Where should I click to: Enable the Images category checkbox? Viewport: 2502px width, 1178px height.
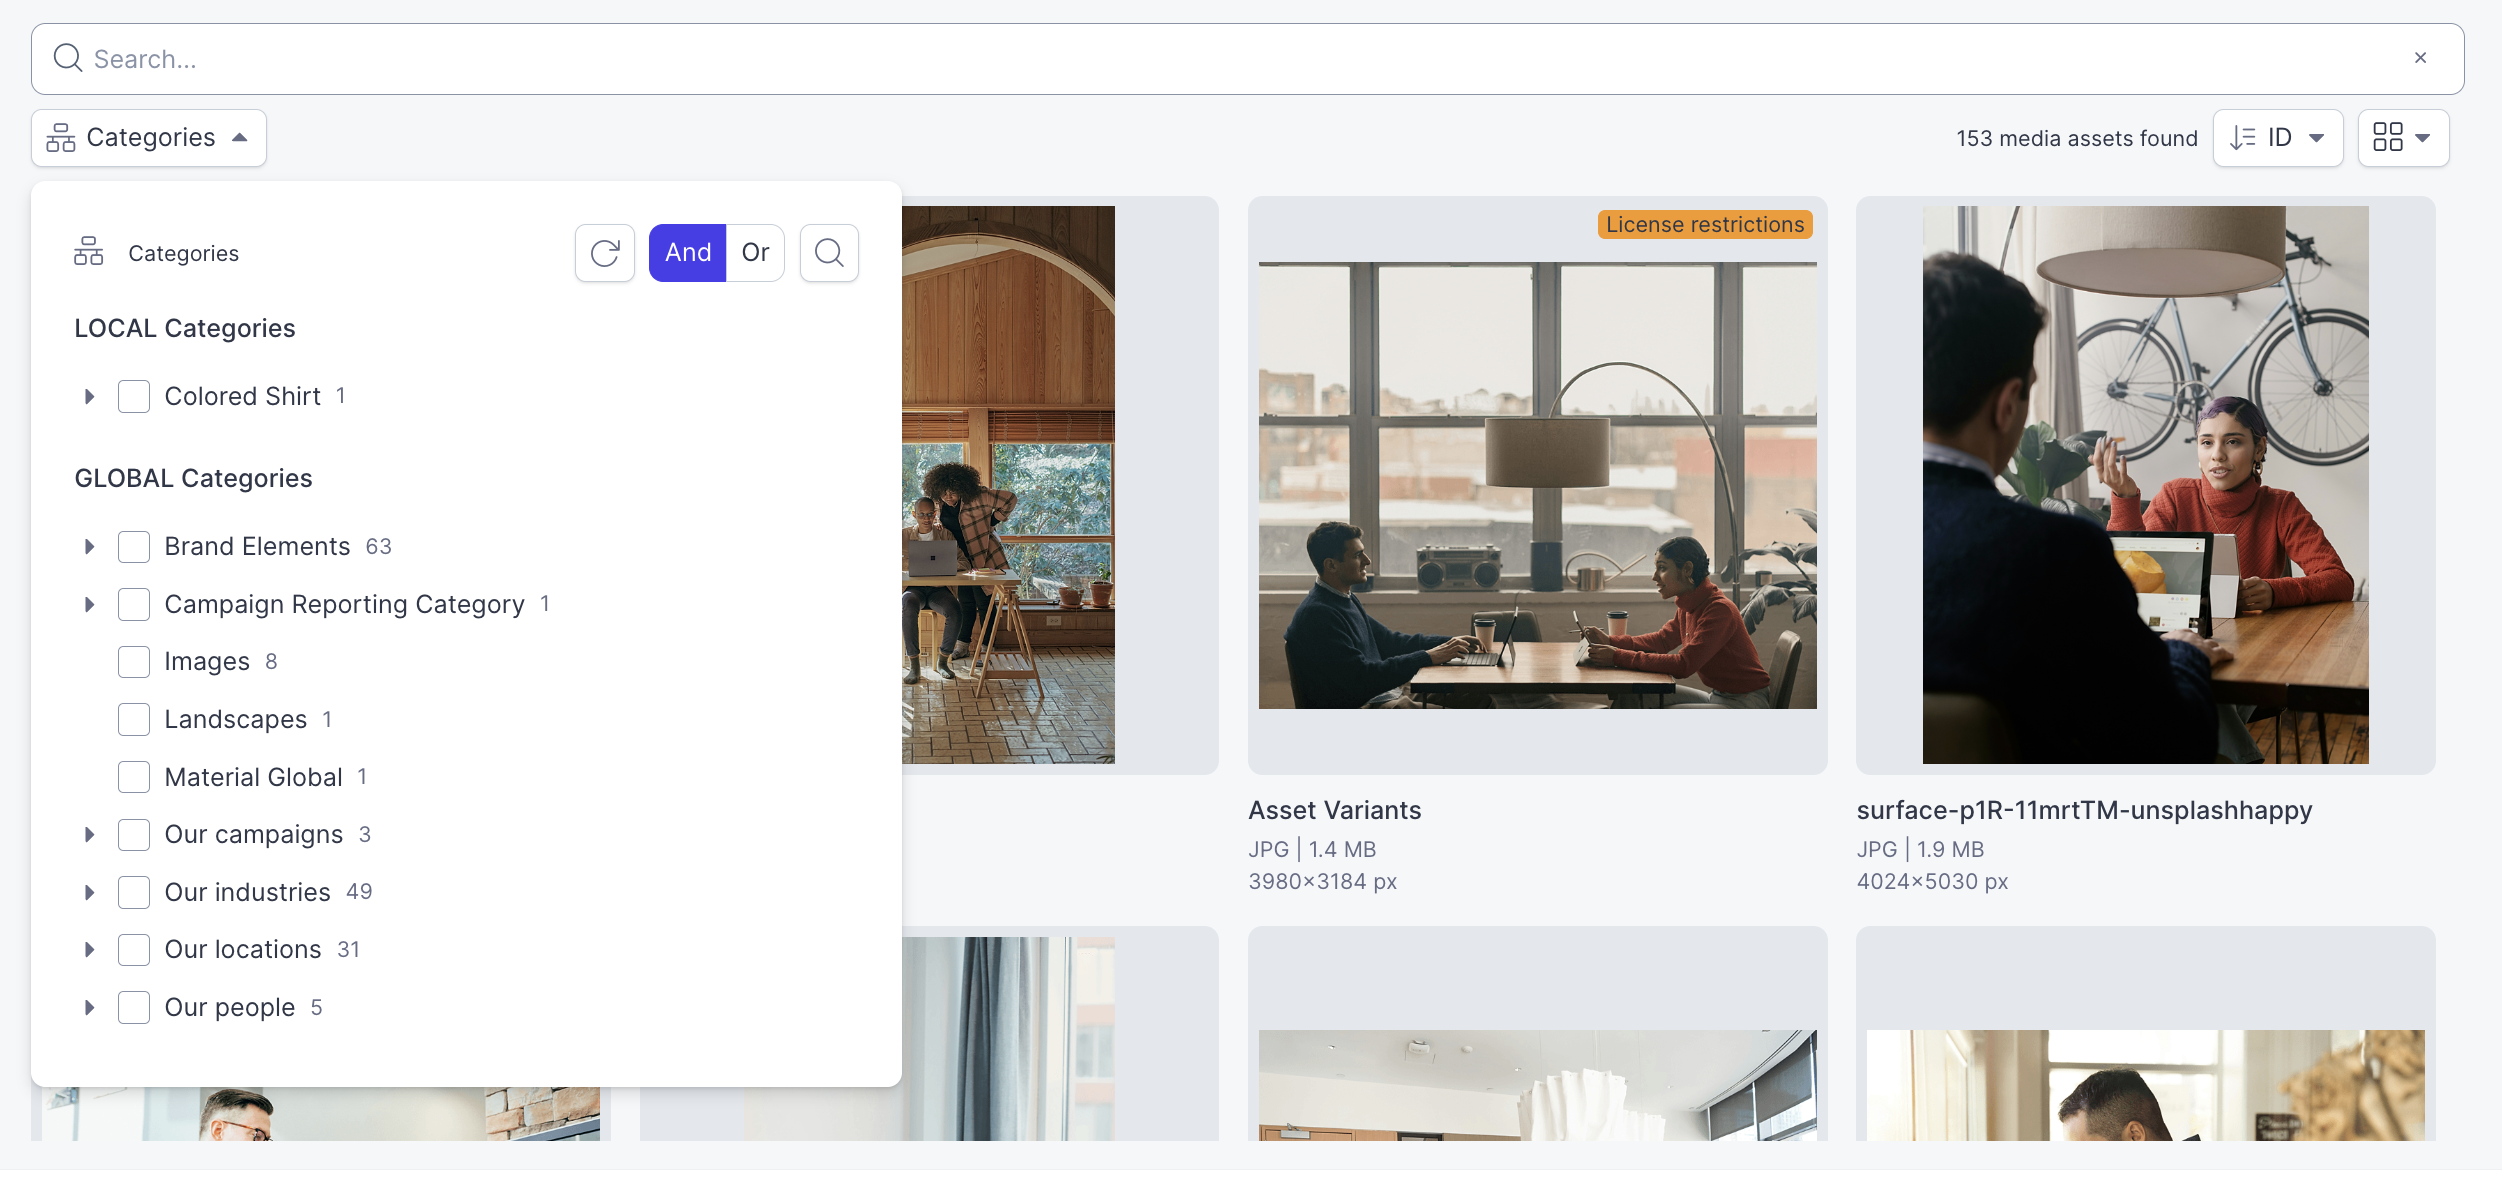(134, 662)
